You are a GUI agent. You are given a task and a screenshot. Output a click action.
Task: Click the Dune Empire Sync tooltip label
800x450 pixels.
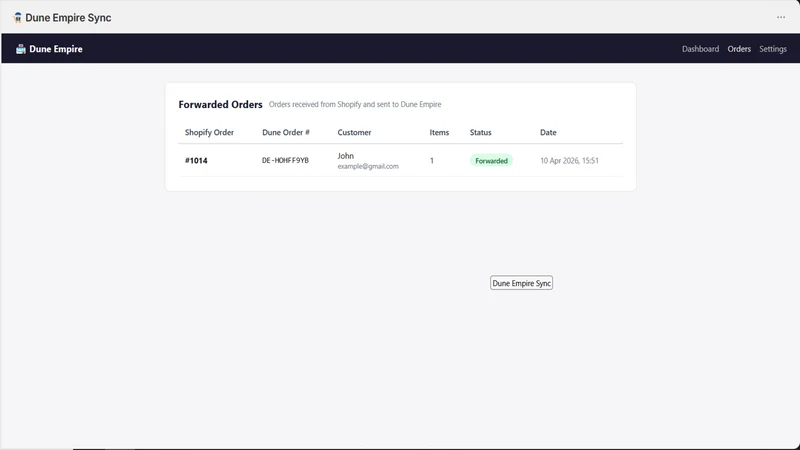pyautogui.click(x=521, y=283)
